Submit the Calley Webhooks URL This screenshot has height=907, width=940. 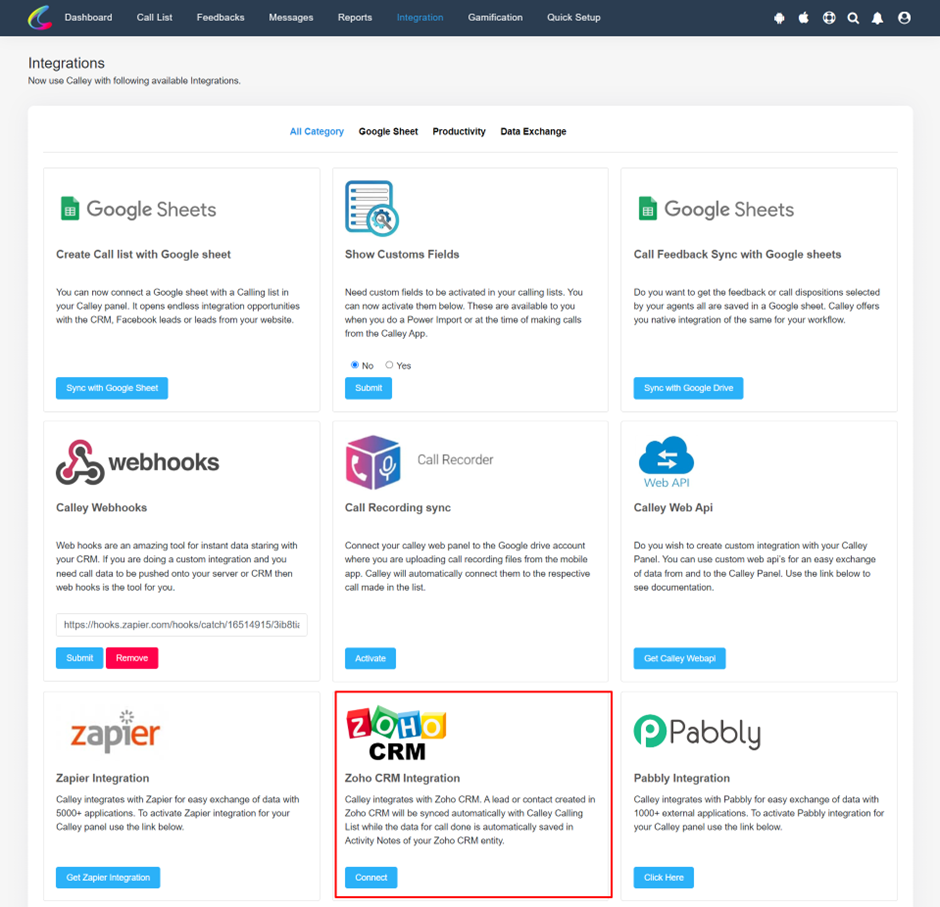pyautogui.click(x=79, y=658)
